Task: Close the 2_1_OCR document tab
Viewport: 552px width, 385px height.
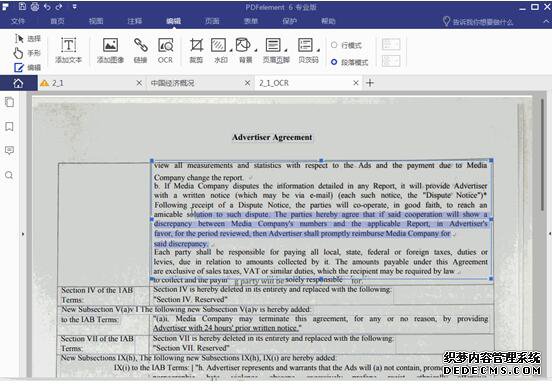Action: point(356,83)
